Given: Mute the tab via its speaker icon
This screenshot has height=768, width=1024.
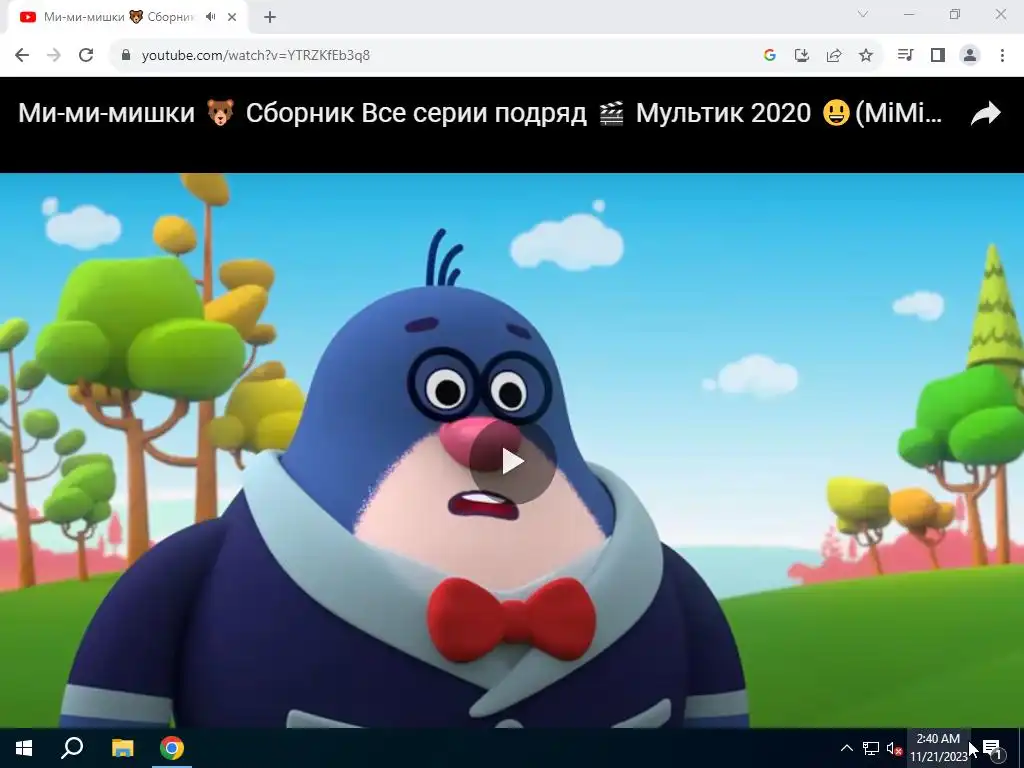Looking at the screenshot, I should coord(210,17).
